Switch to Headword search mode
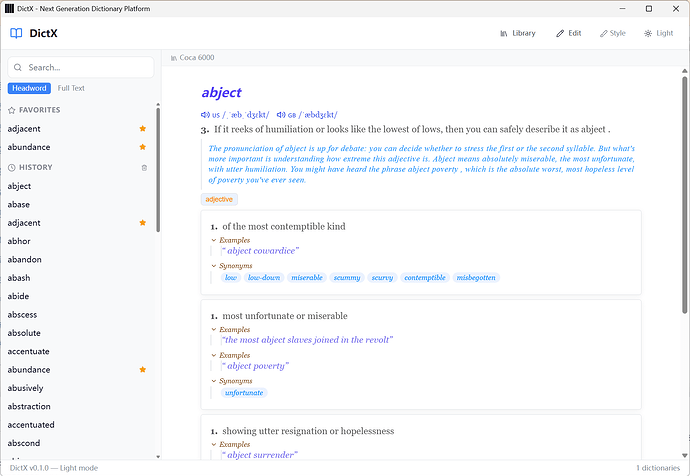690x476 pixels. pyautogui.click(x=29, y=88)
